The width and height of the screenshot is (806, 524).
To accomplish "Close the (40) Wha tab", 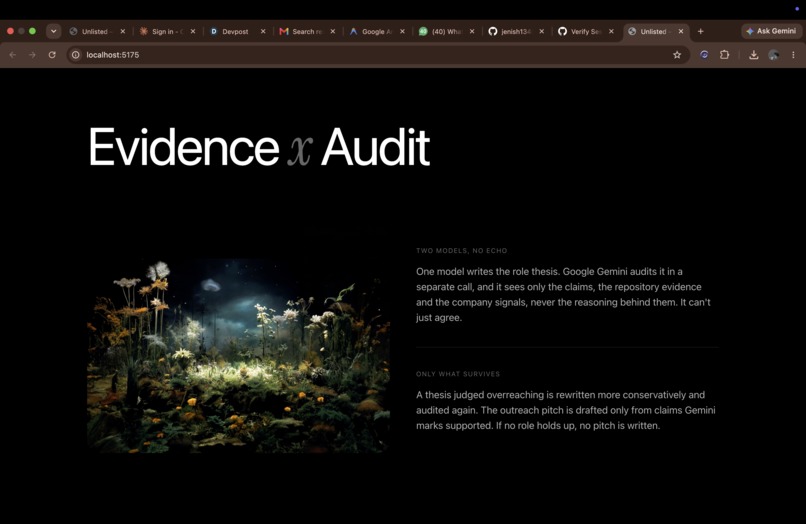I will (472, 31).
